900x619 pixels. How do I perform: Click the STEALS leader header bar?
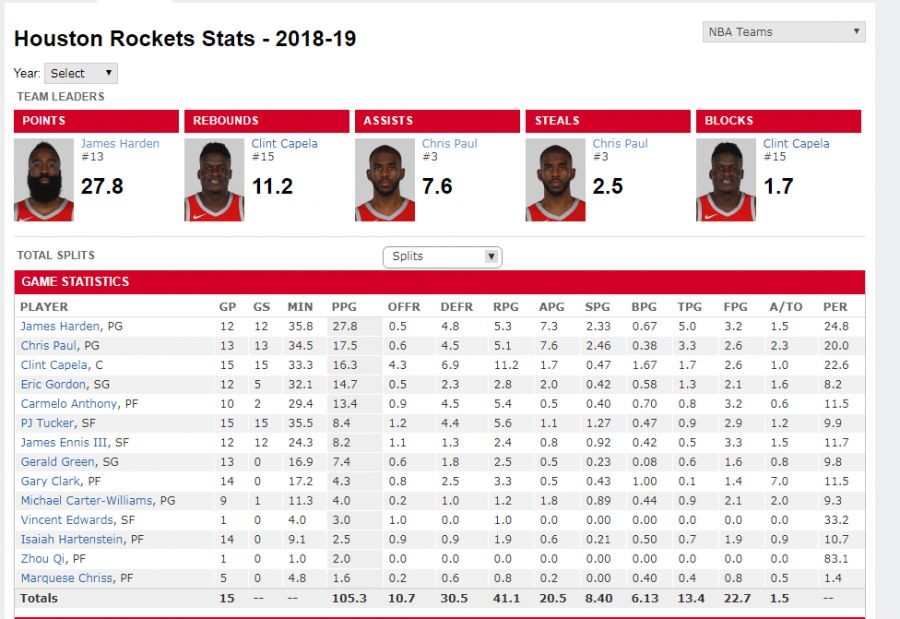(x=608, y=121)
